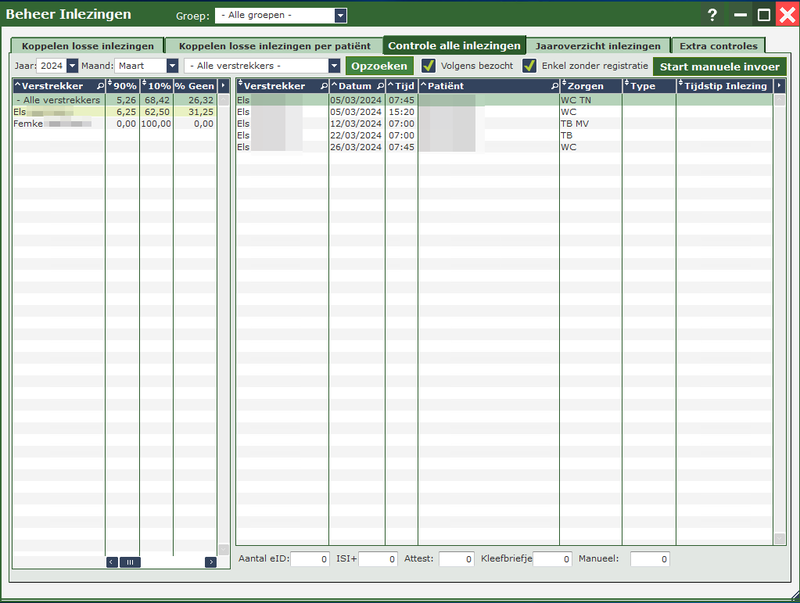The width and height of the screenshot is (800, 603).
Task: Click the ISI+ field
Action: (378, 559)
